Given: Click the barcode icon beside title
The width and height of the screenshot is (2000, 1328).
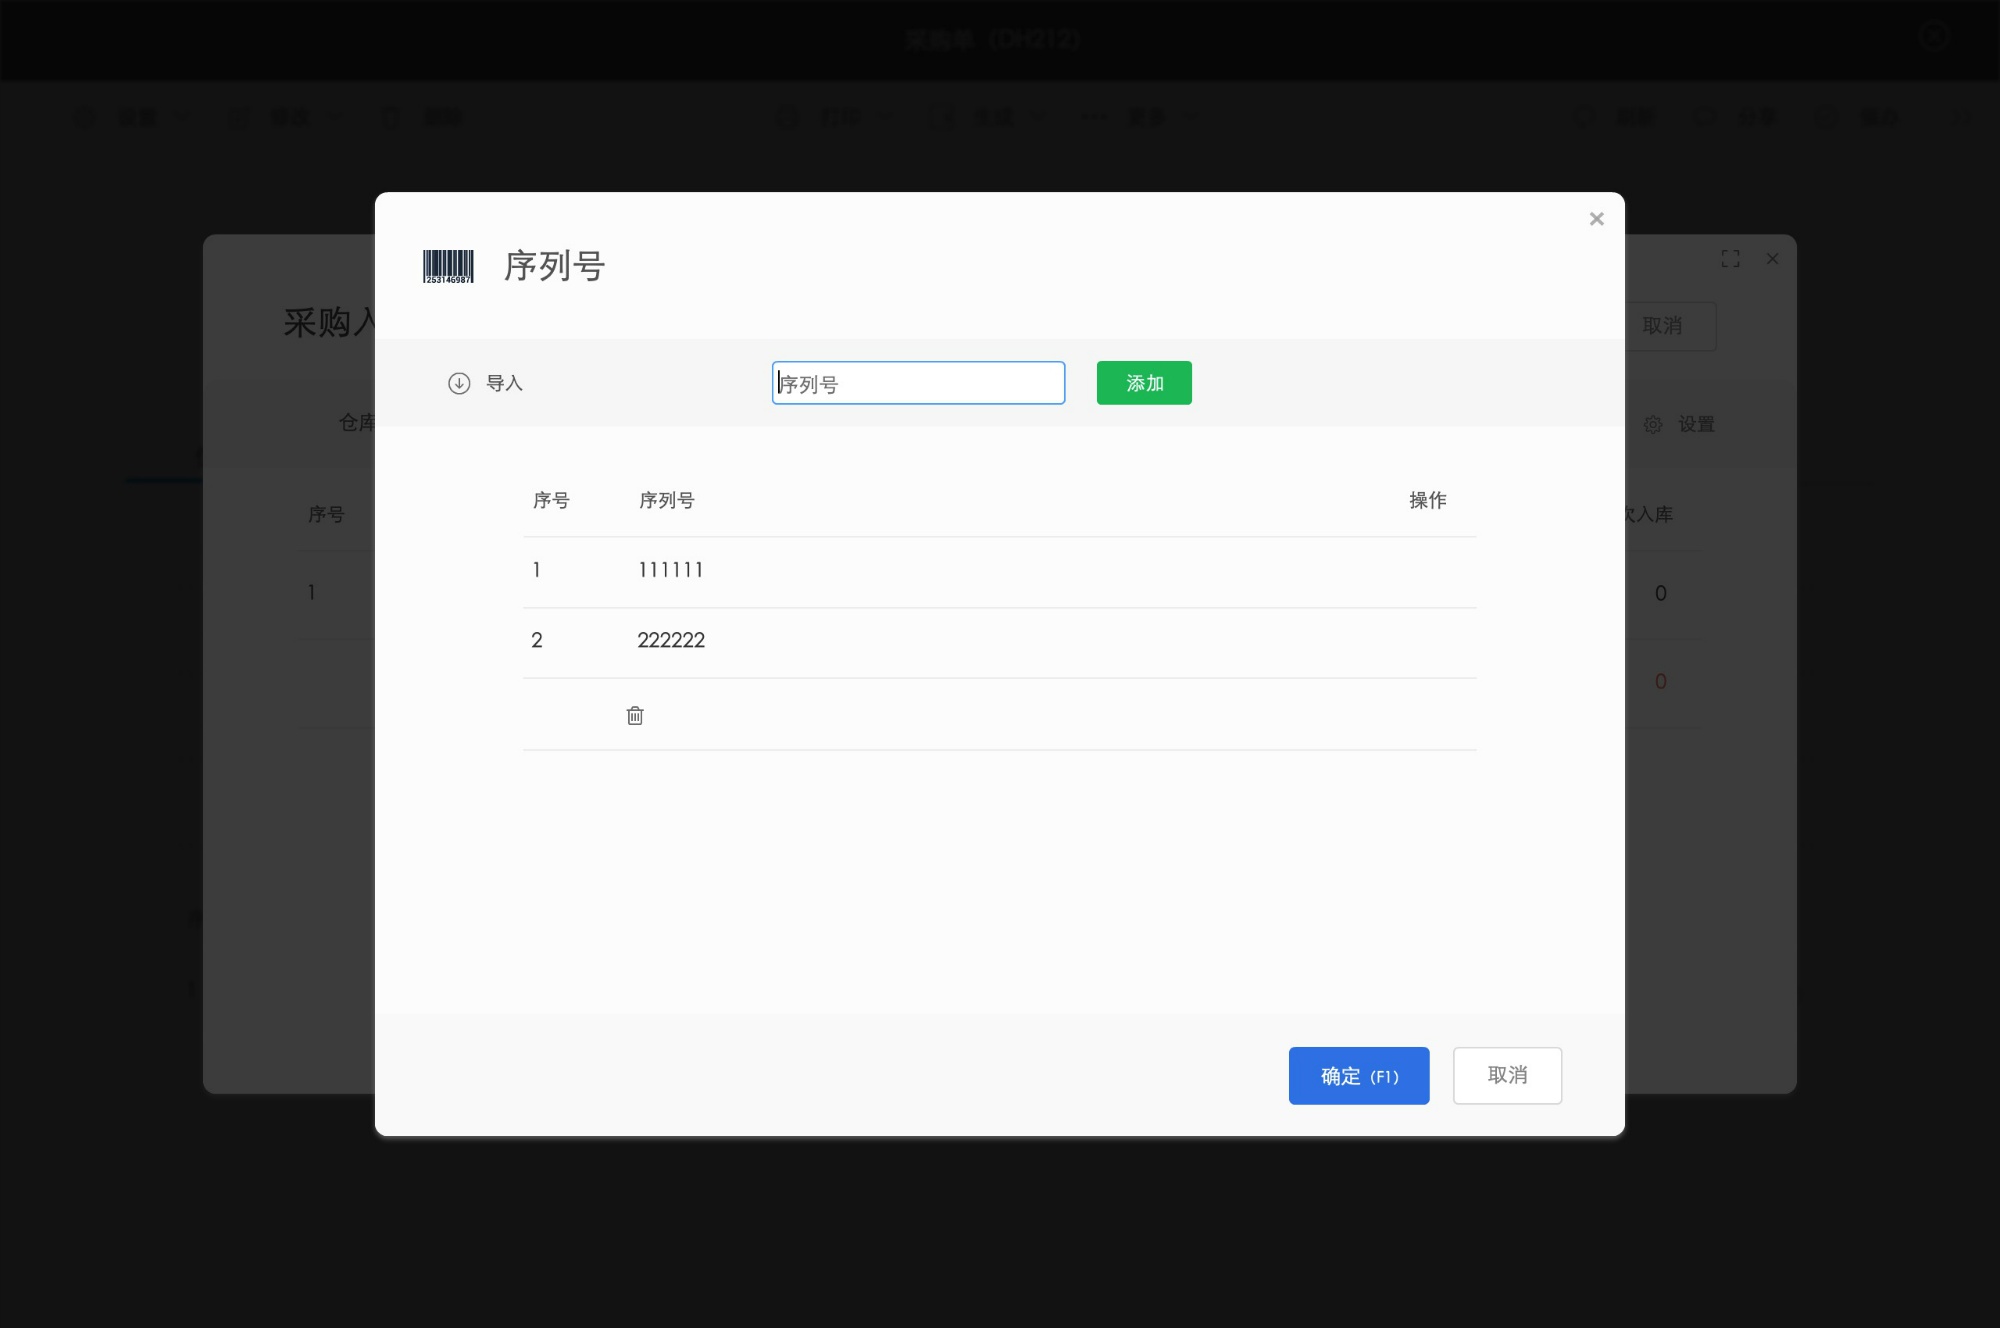Looking at the screenshot, I should click(448, 266).
